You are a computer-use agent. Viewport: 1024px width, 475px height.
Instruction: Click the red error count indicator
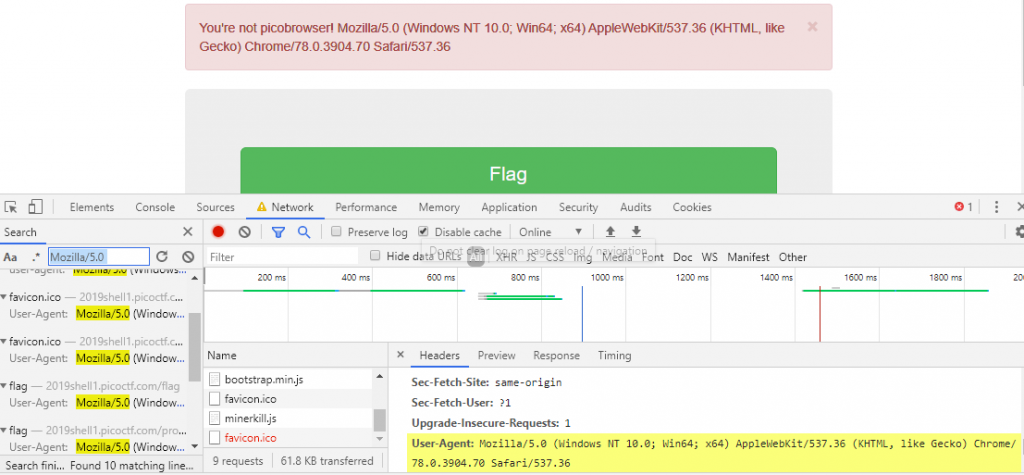pyautogui.click(x=963, y=207)
